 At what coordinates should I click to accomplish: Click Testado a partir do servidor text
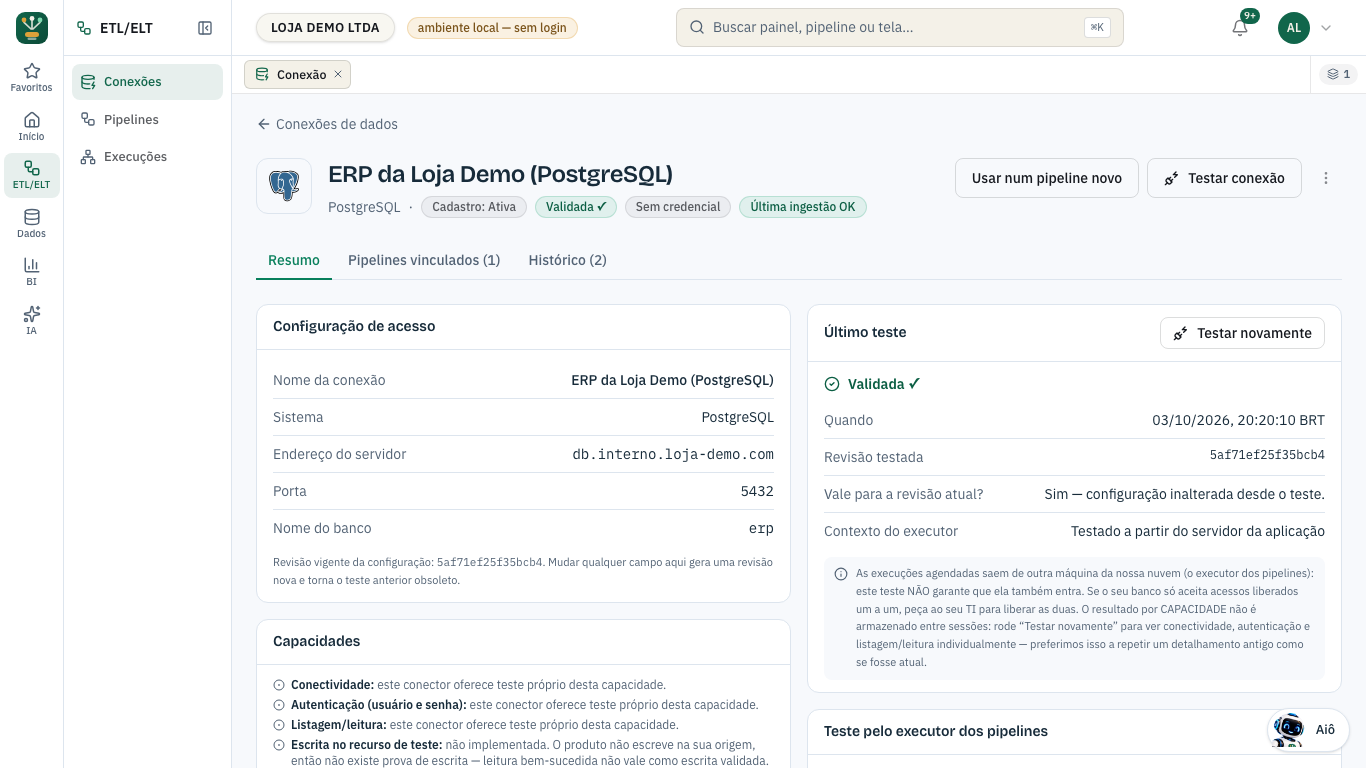tap(1198, 531)
